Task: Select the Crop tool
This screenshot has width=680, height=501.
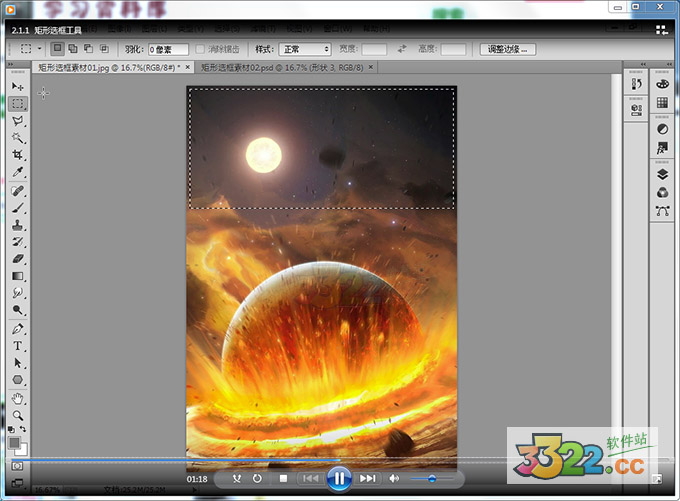Action: coord(18,156)
